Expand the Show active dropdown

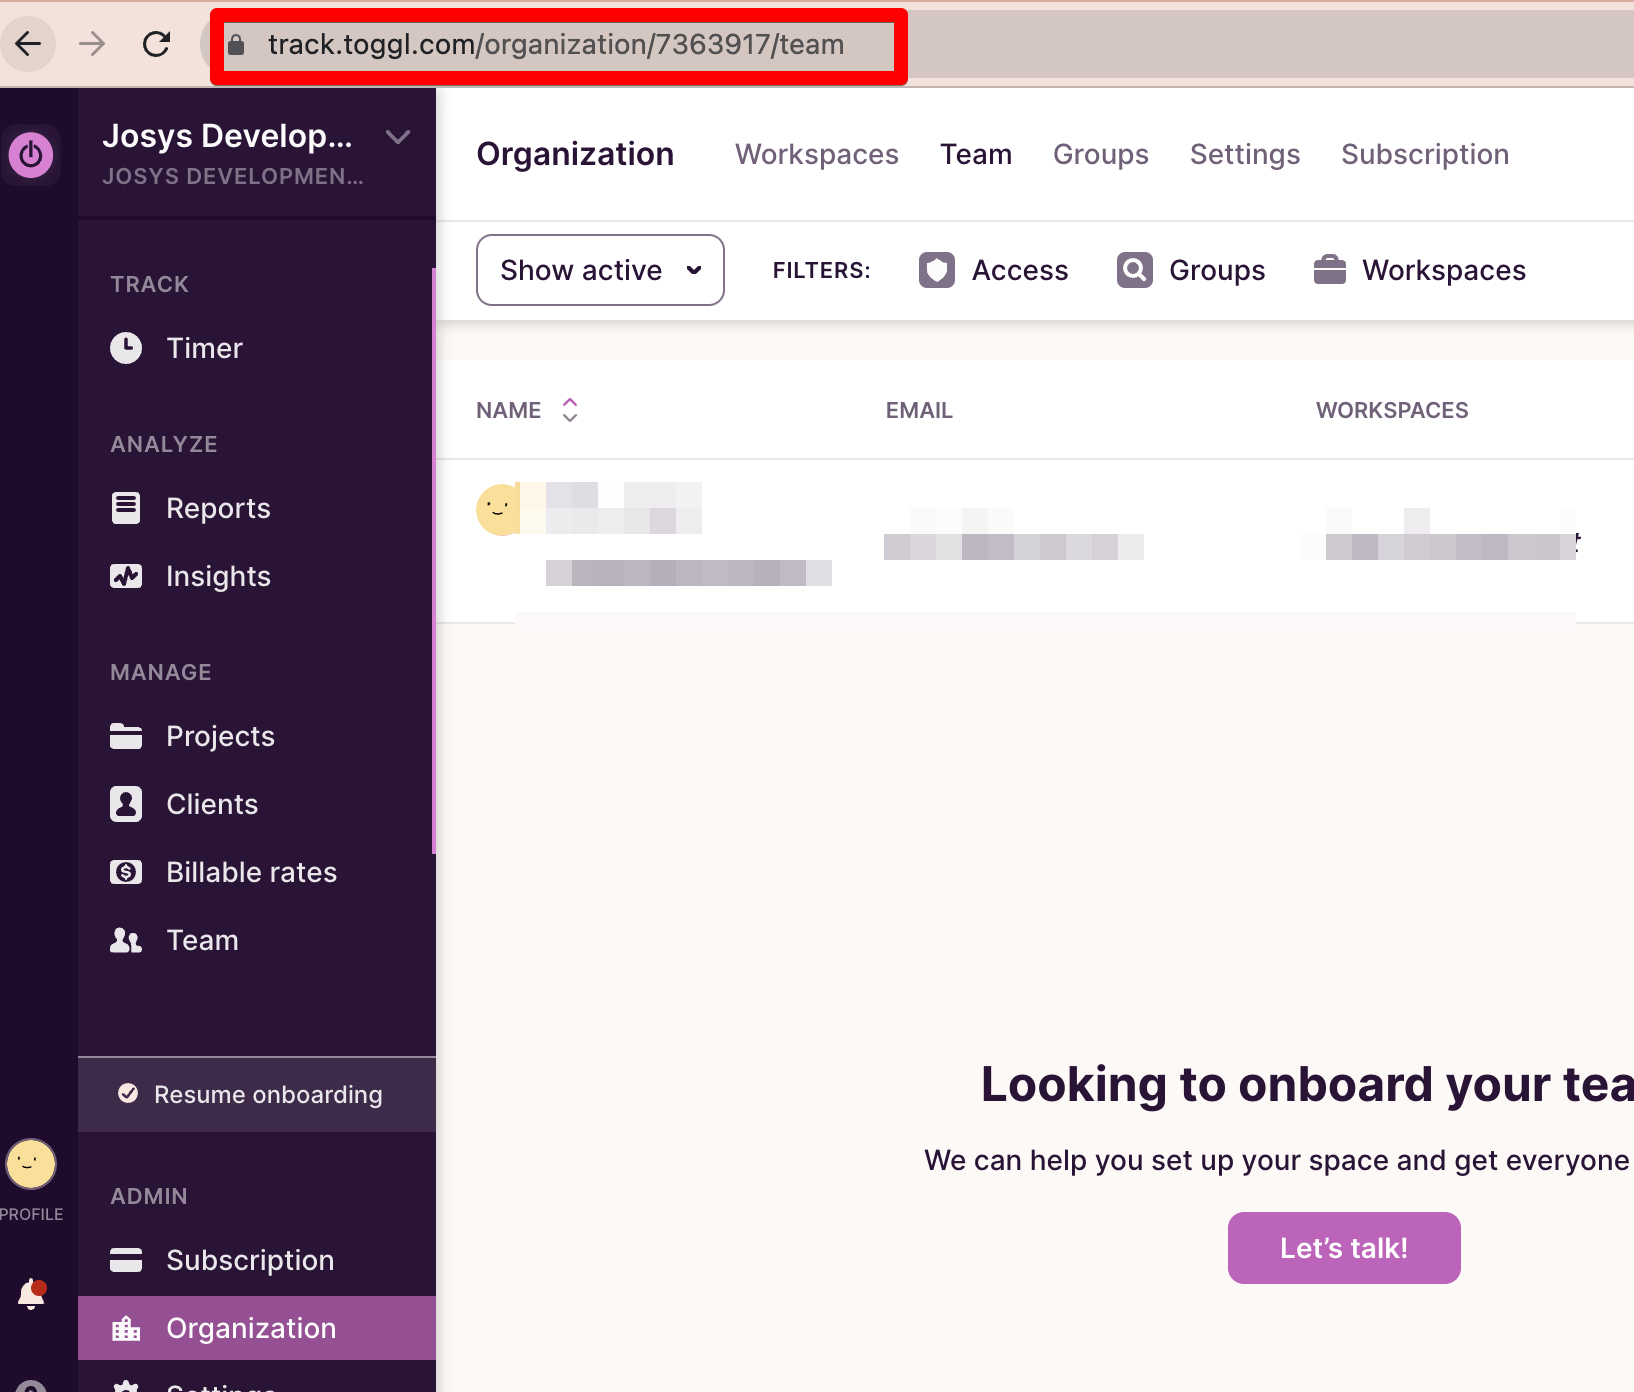(x=600, y=270)
